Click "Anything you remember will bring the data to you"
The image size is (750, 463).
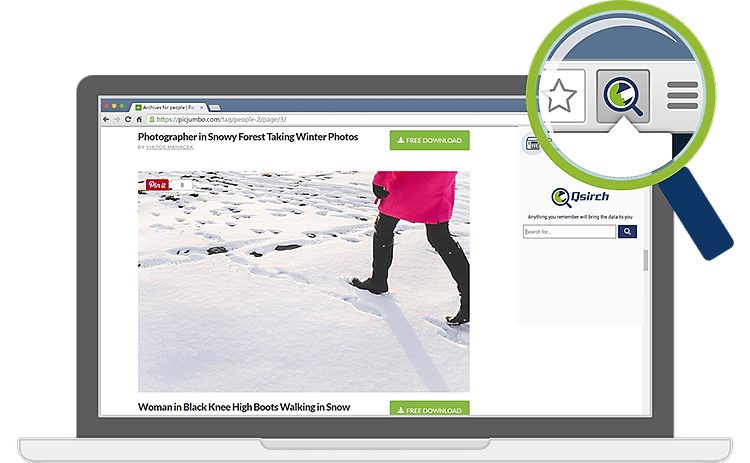(x=580, y=217)
